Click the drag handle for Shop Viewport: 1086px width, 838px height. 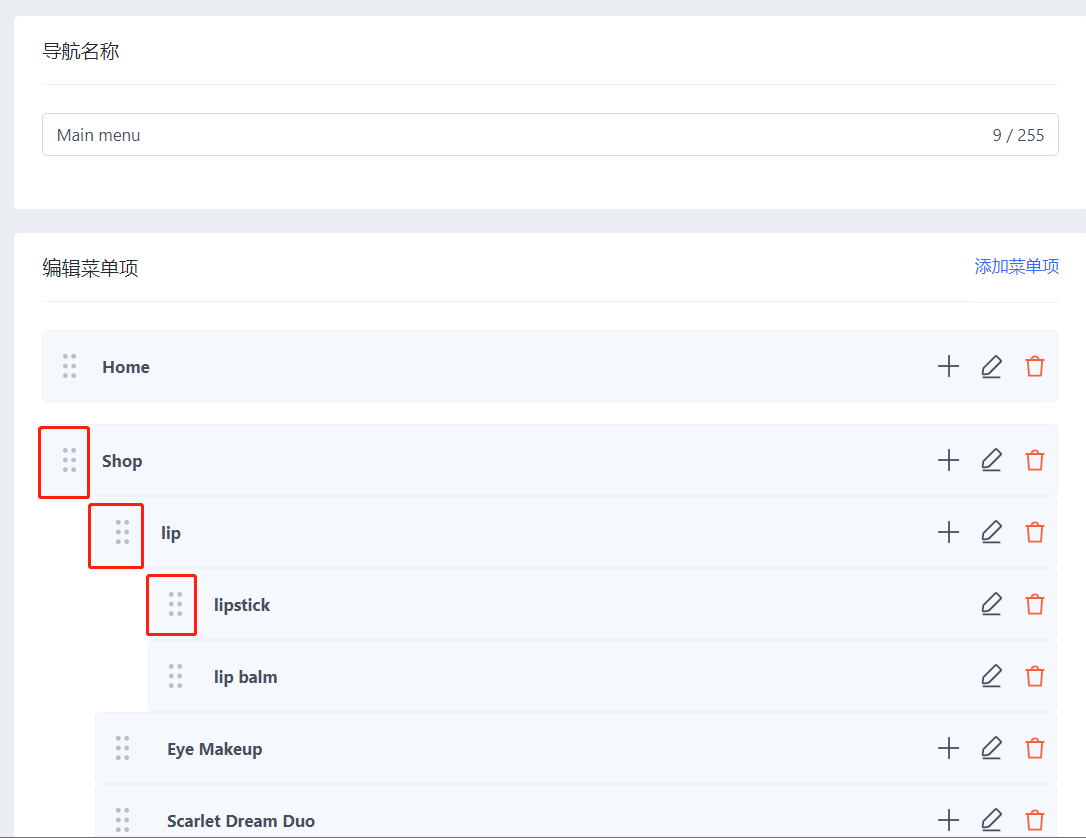pos(69,461)
